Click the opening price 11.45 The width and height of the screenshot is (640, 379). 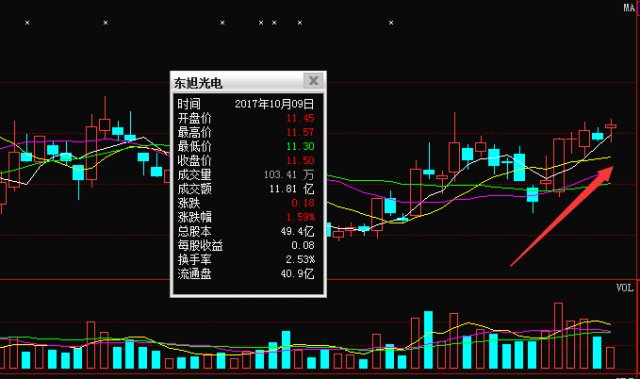[300, 118]
